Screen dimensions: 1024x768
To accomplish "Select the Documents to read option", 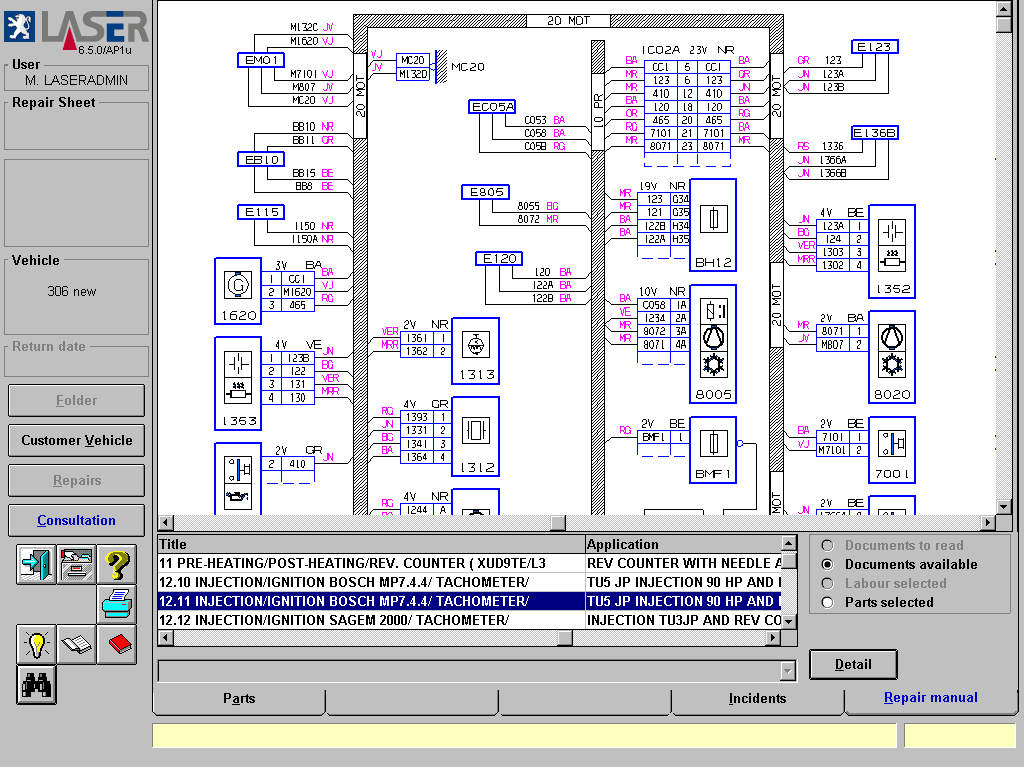I will coord(827,545).
